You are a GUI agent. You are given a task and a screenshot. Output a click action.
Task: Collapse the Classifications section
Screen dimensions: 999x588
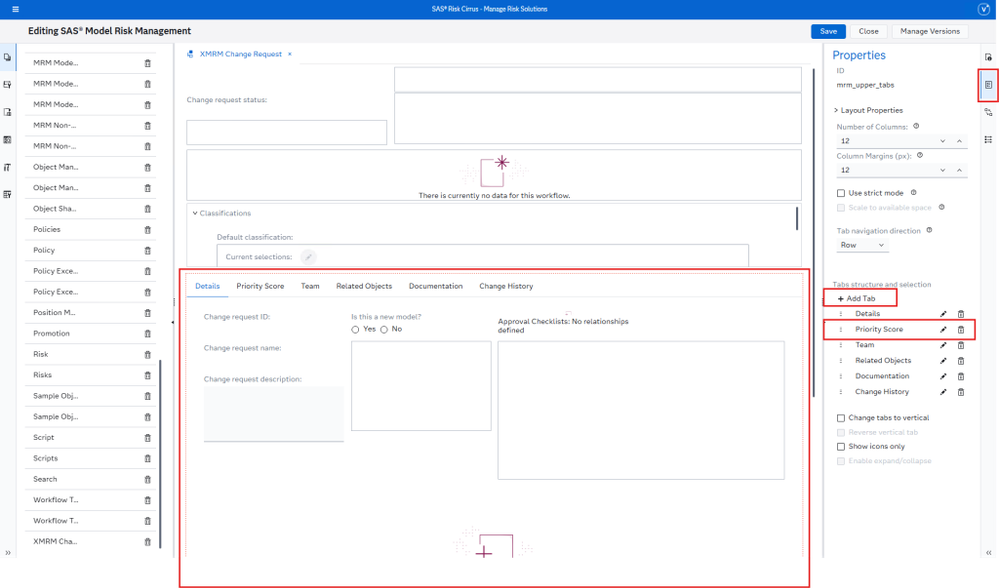tap(195, 213)
